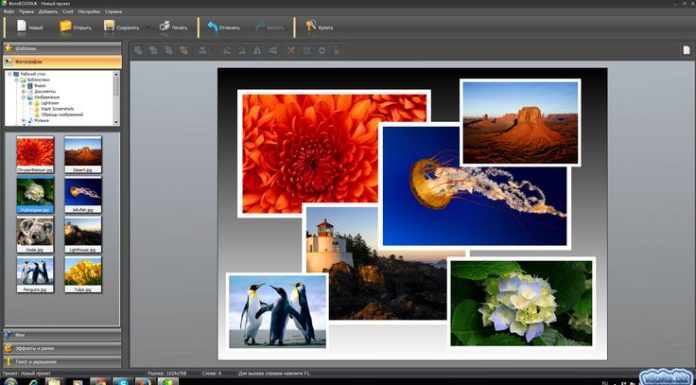Expand the Видео tree node
Screen dimensions: 696x385
24,86
